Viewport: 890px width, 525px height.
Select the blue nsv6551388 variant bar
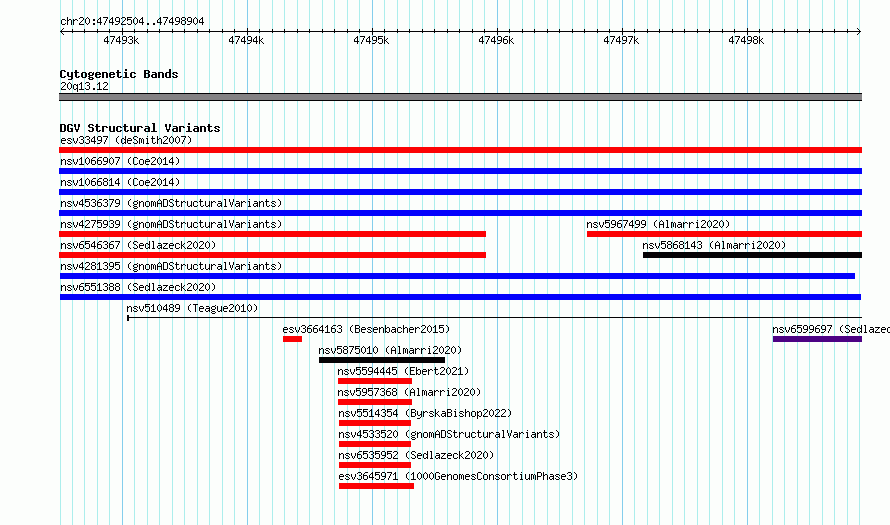tap(460, 297)
